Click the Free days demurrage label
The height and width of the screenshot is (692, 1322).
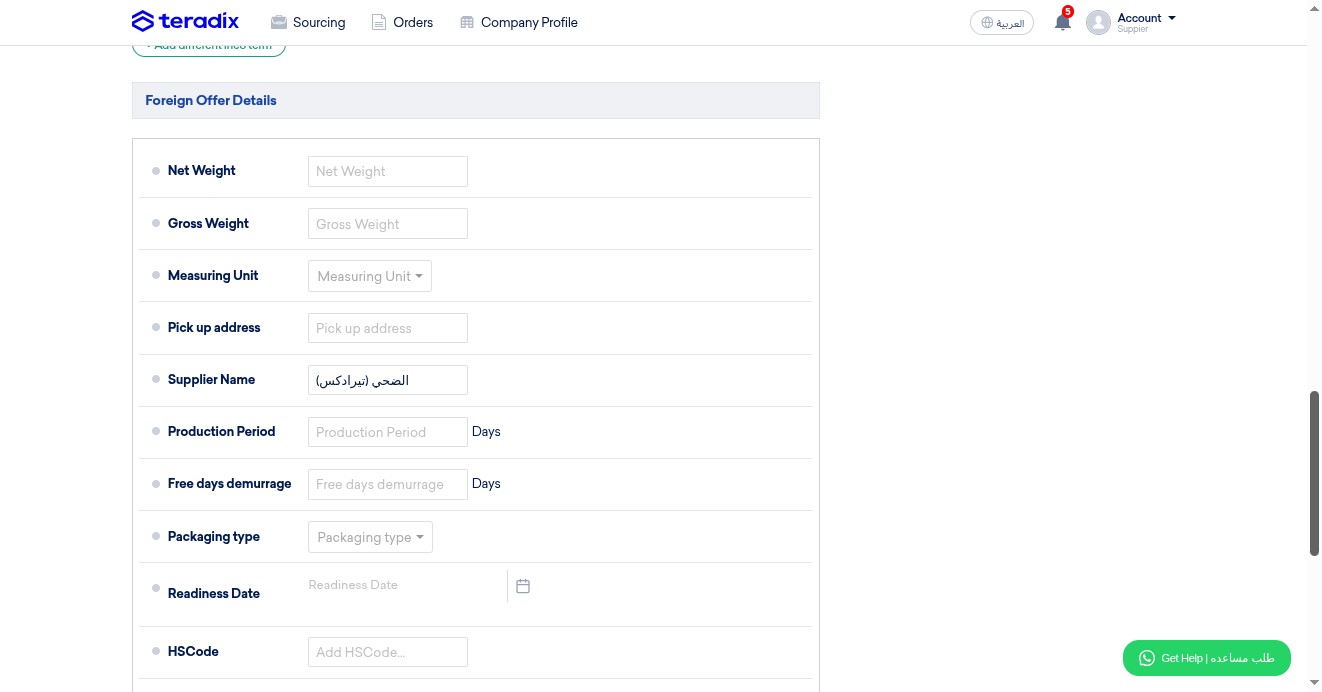pos(229,484)
